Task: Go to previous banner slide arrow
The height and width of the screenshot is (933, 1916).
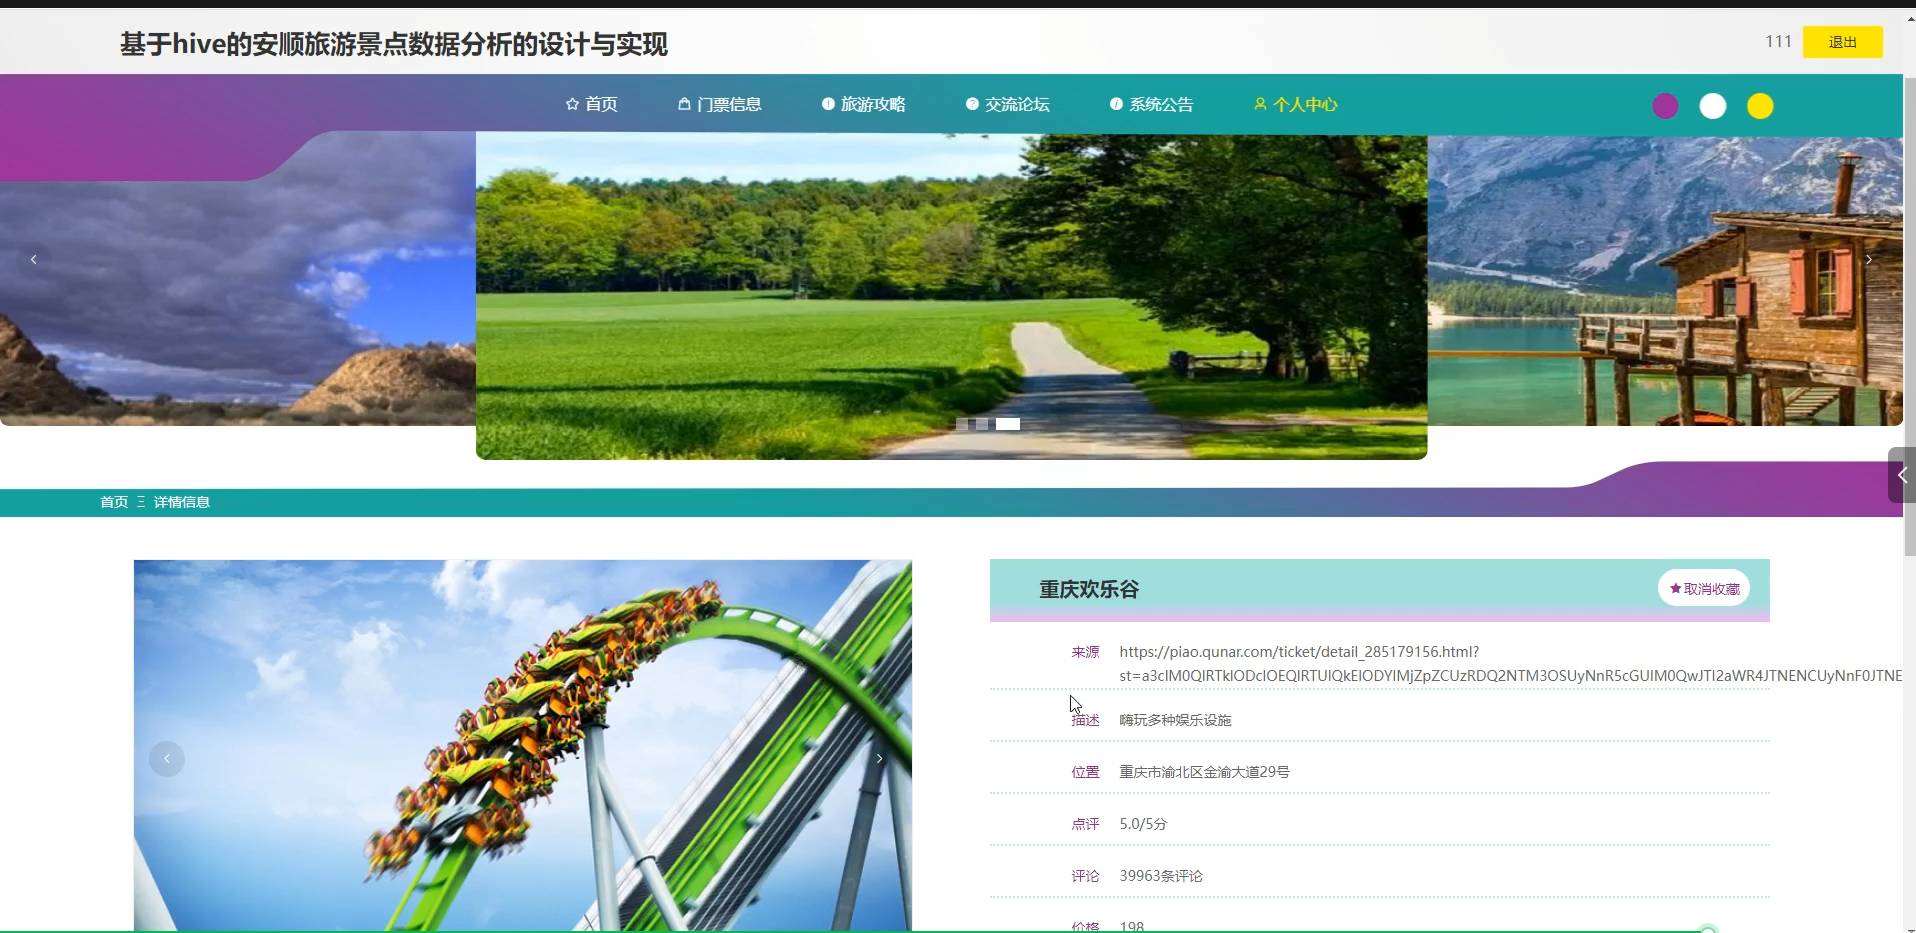Action: (34, 259)
